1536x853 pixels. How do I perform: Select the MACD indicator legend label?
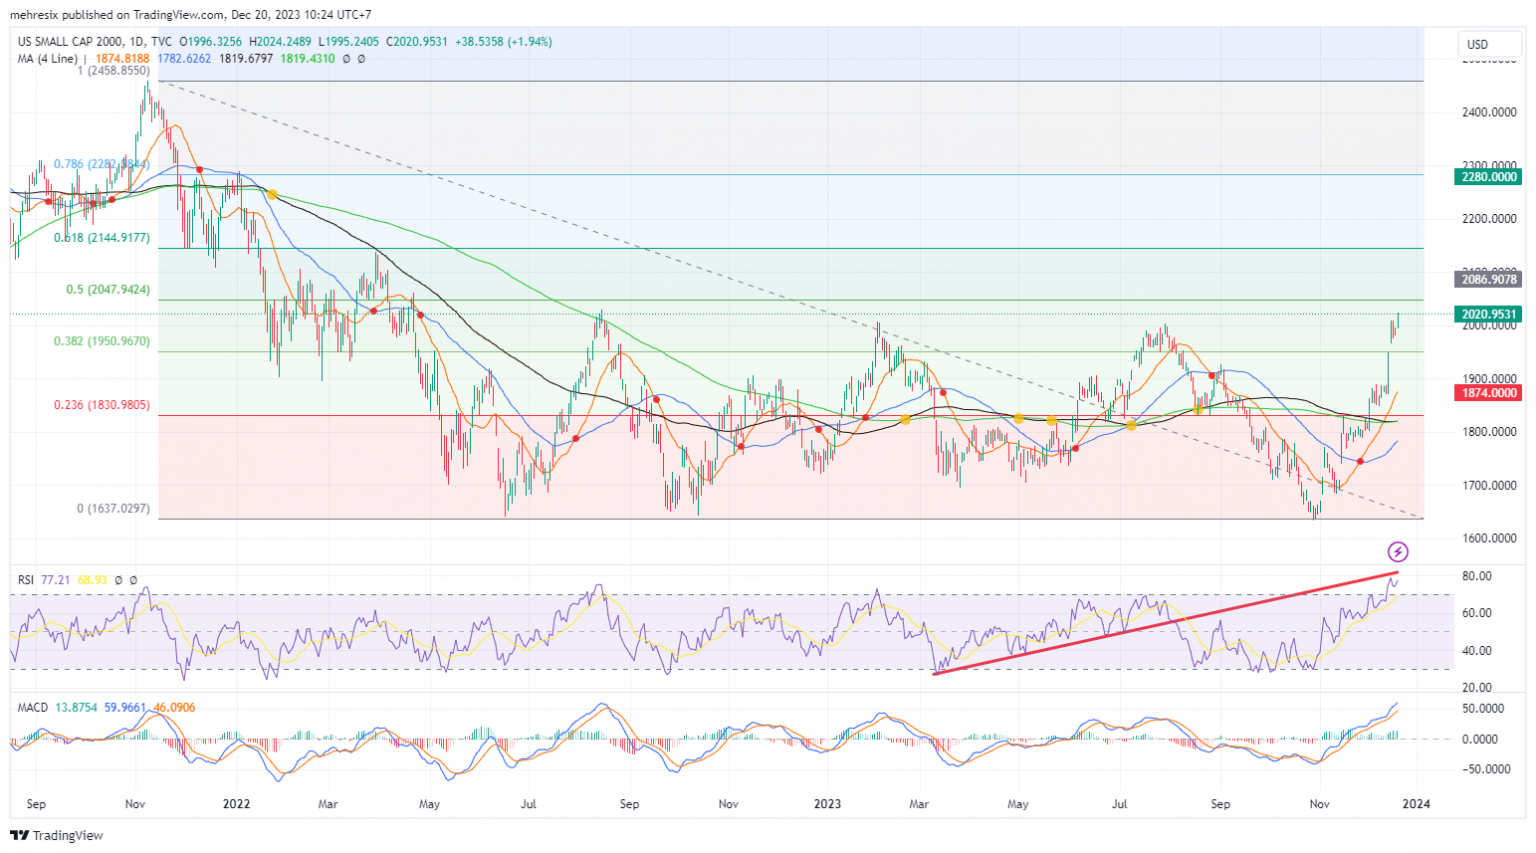tap(32, 707)
